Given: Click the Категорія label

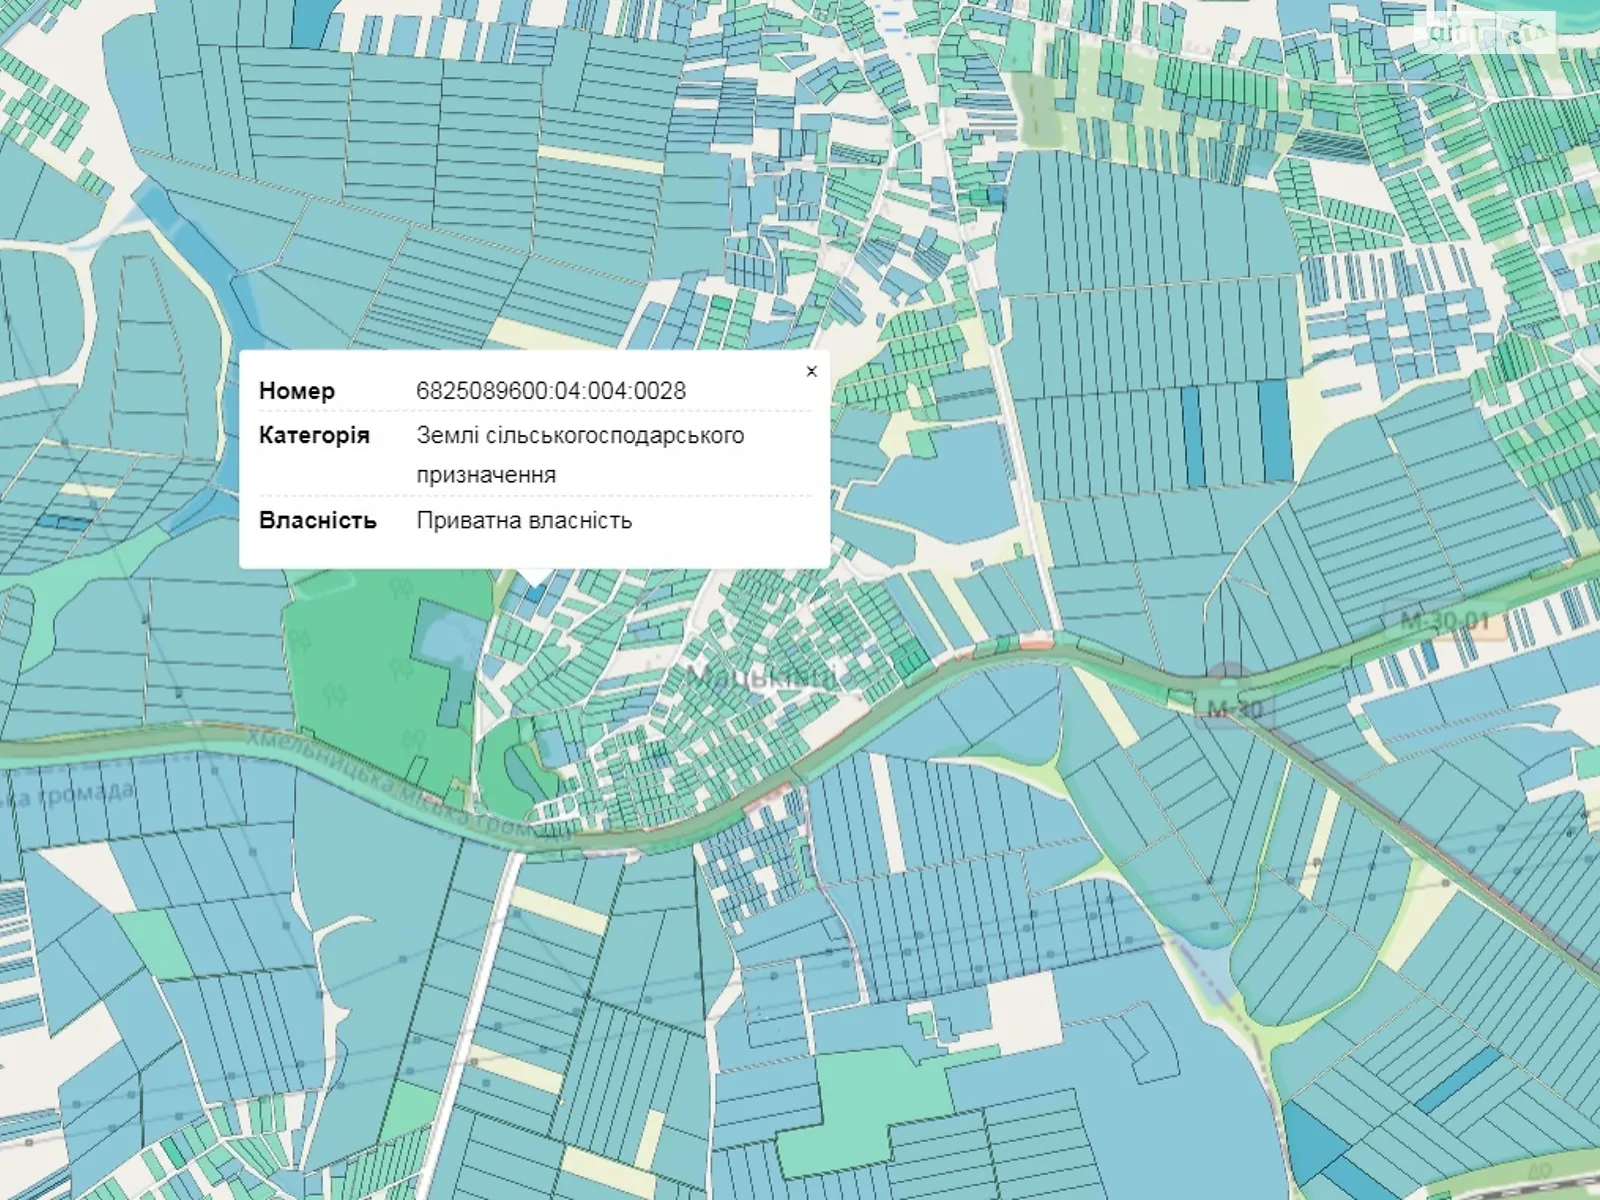Looking at the screenshot, I should [314, 436].
